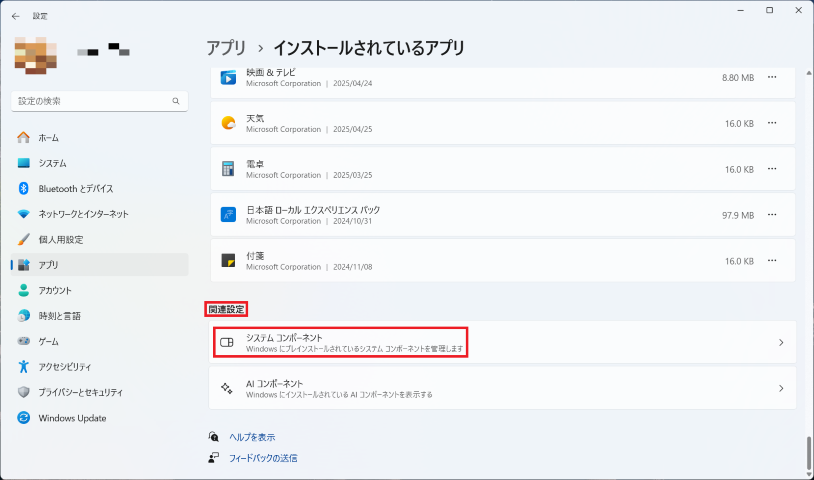This screenshot has width=814, height=480.
Task: Click the 映画 & テレビ app icon
Action: (x=228, y=78)
